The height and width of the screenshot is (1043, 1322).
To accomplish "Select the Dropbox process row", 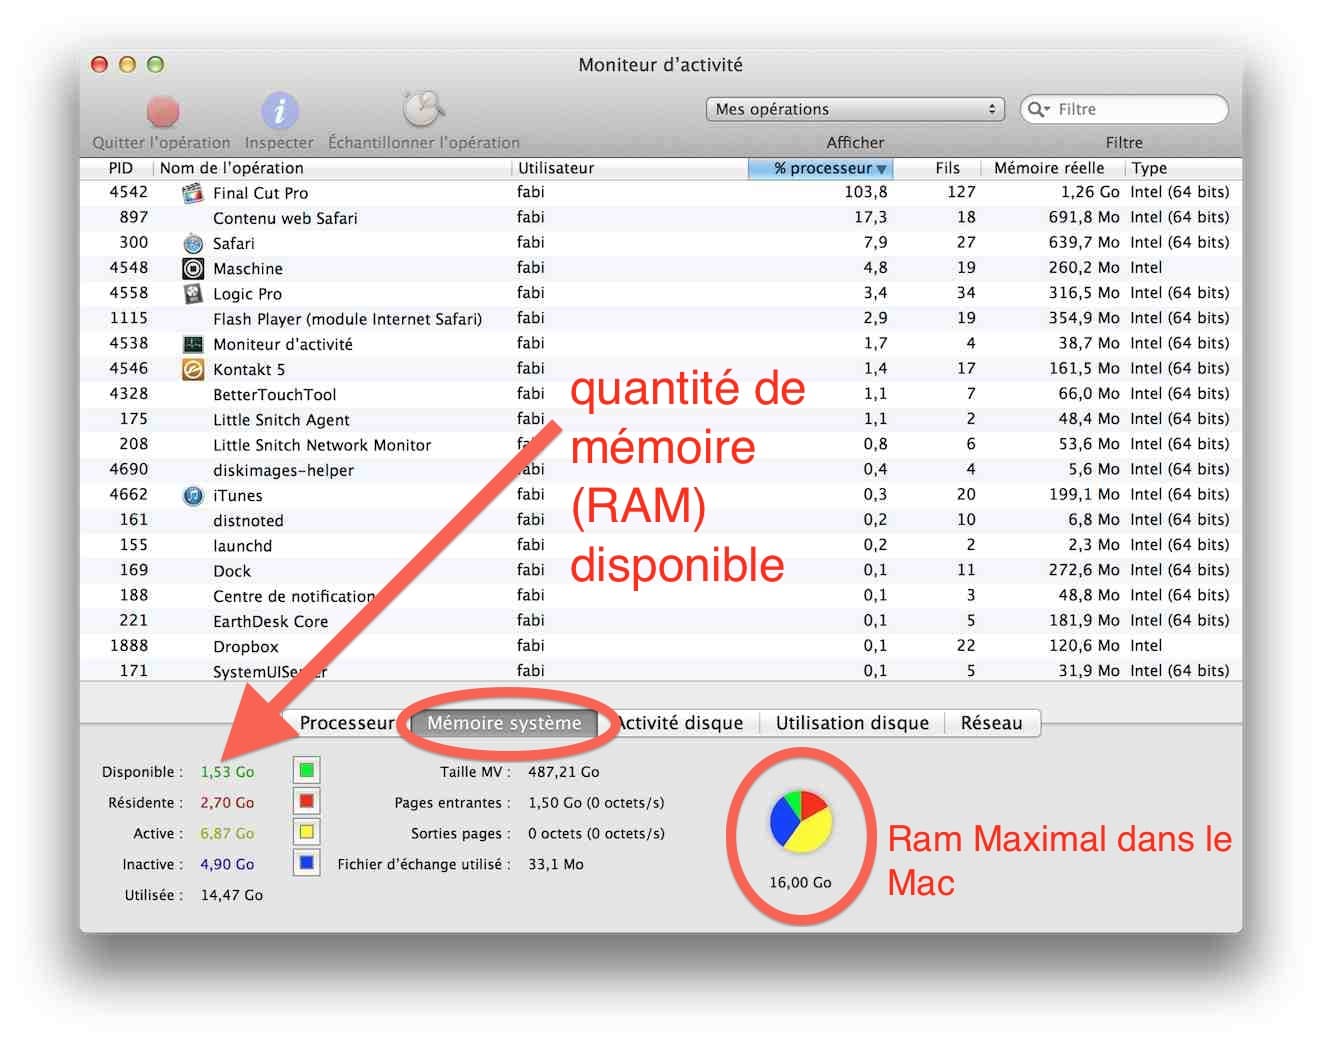I will [x=661, y=646].
